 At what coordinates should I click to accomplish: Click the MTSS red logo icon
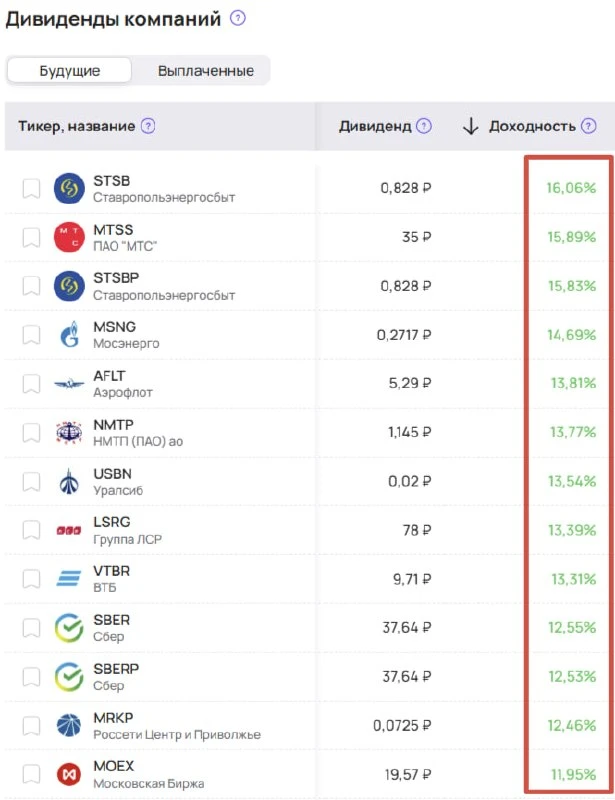(69, 237)
